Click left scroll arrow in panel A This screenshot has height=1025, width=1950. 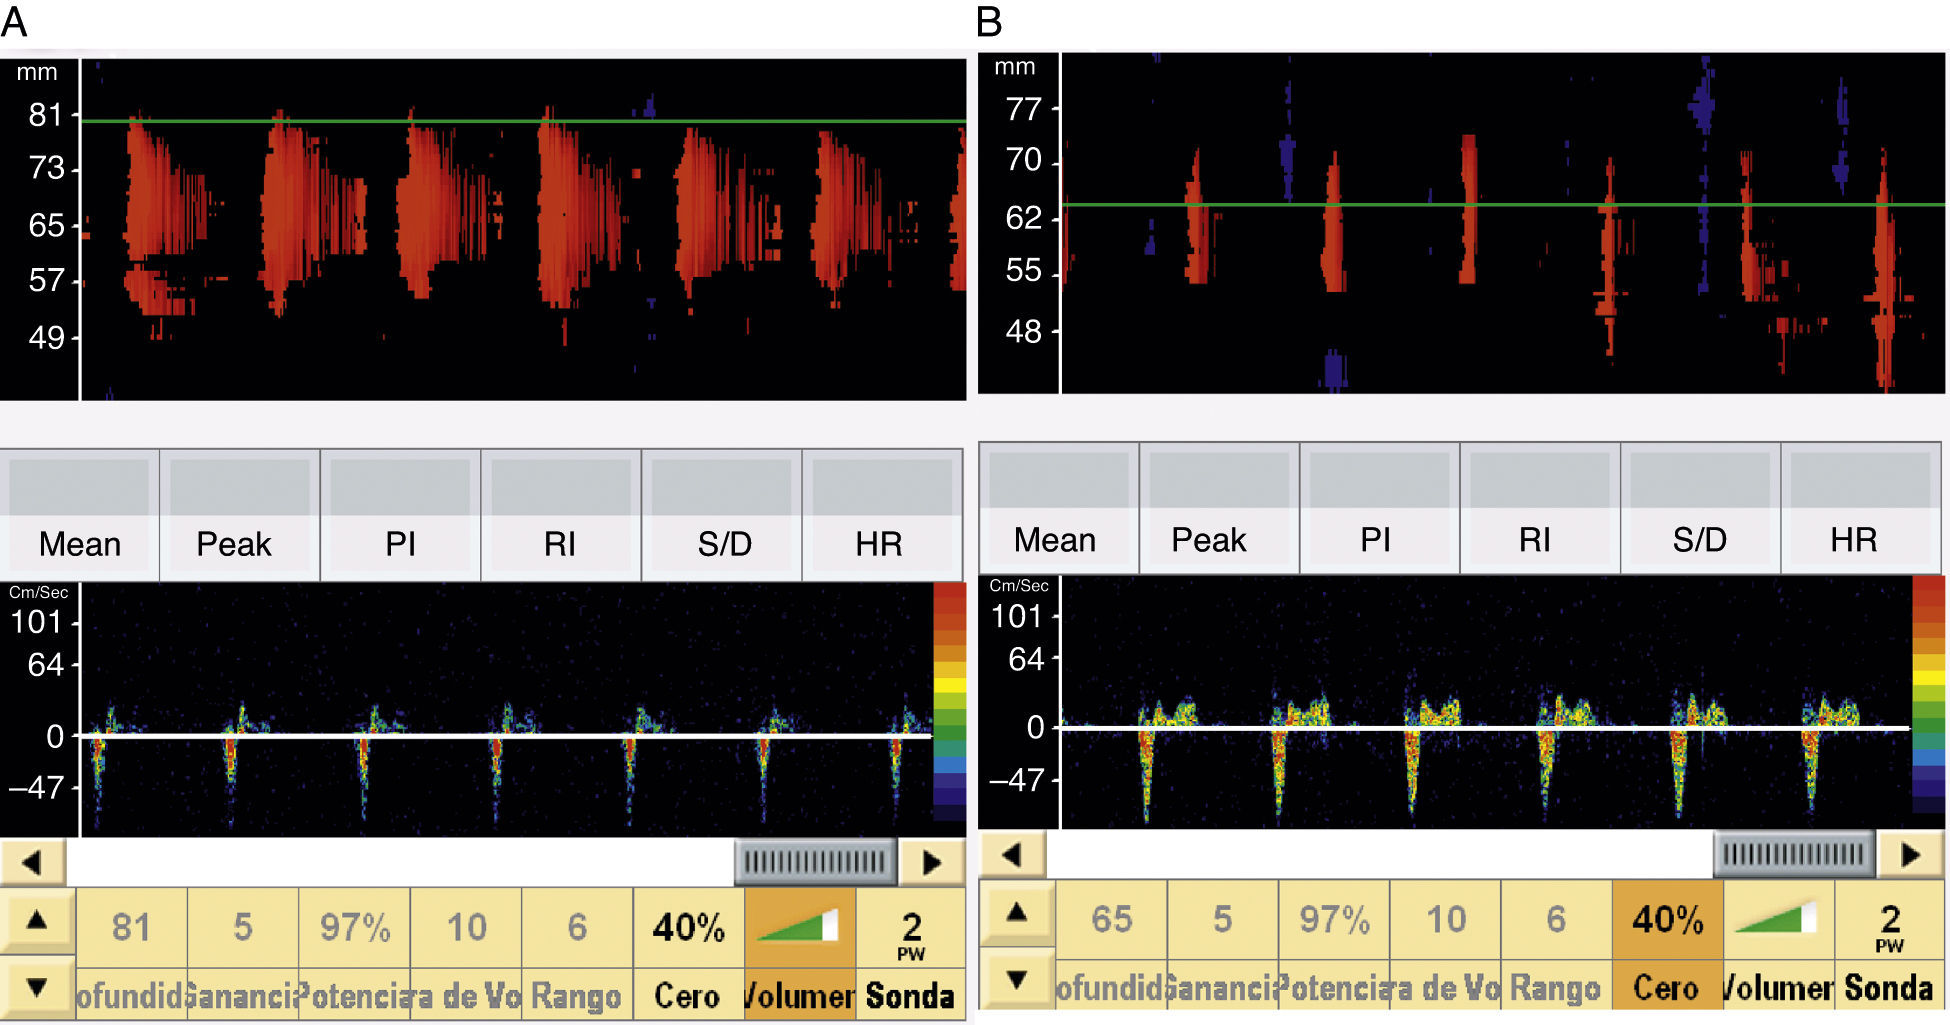click(x=32, y=862)
